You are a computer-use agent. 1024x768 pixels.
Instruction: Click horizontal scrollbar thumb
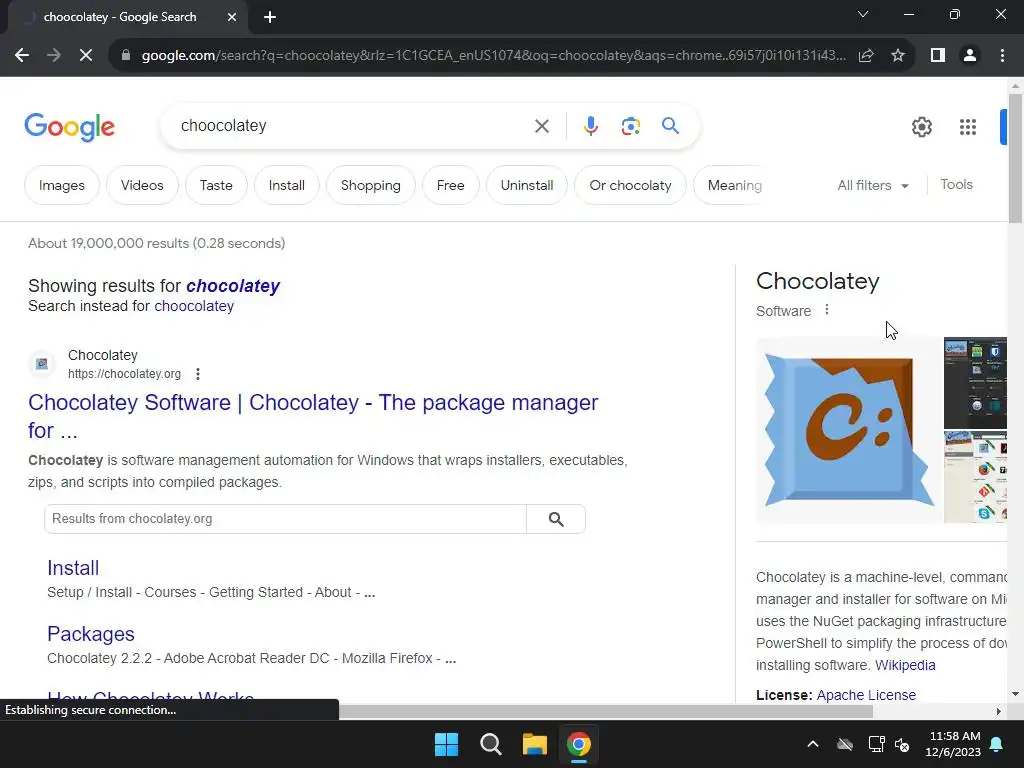(x=606, y=711)
